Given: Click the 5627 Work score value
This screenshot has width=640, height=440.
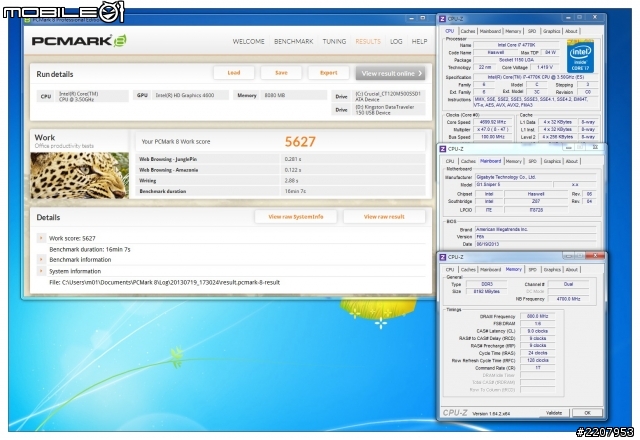Looking at the screenshot, I should click(x=300, y=142).
